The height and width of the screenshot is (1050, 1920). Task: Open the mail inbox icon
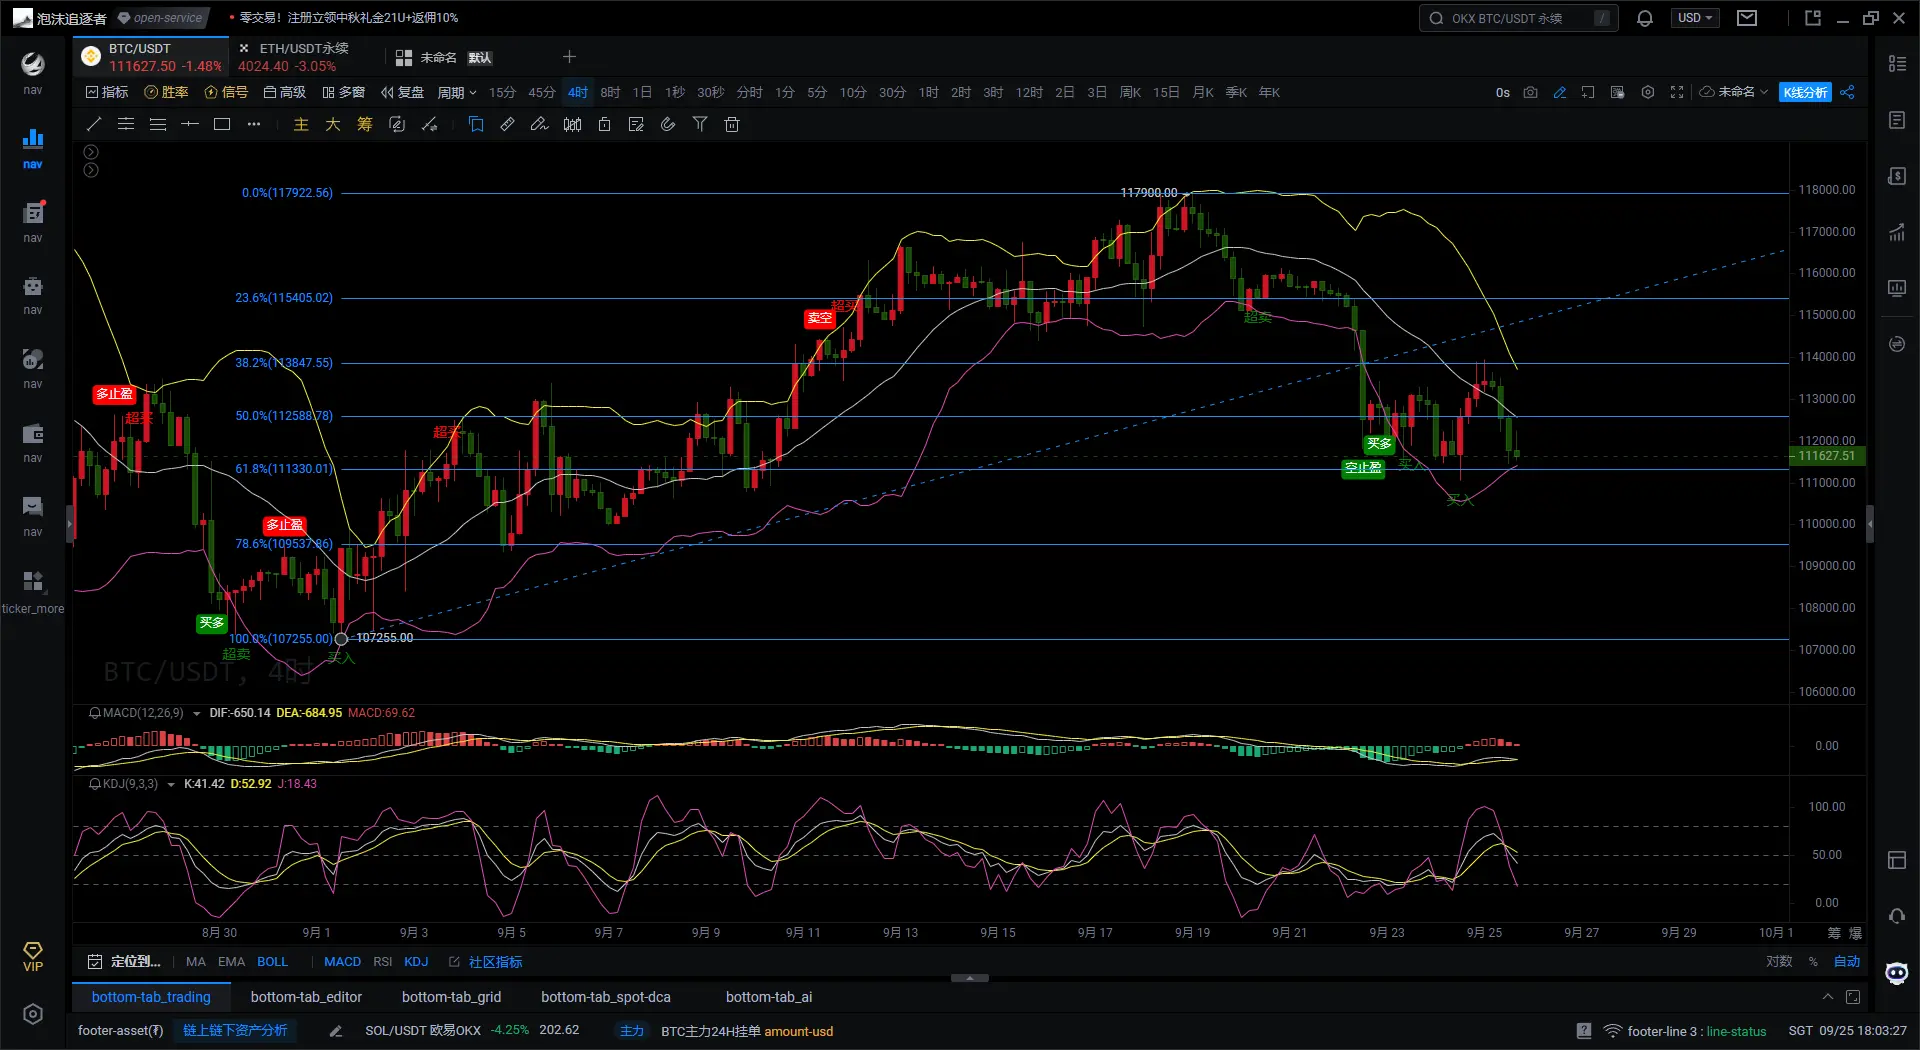coord(1747,18)
